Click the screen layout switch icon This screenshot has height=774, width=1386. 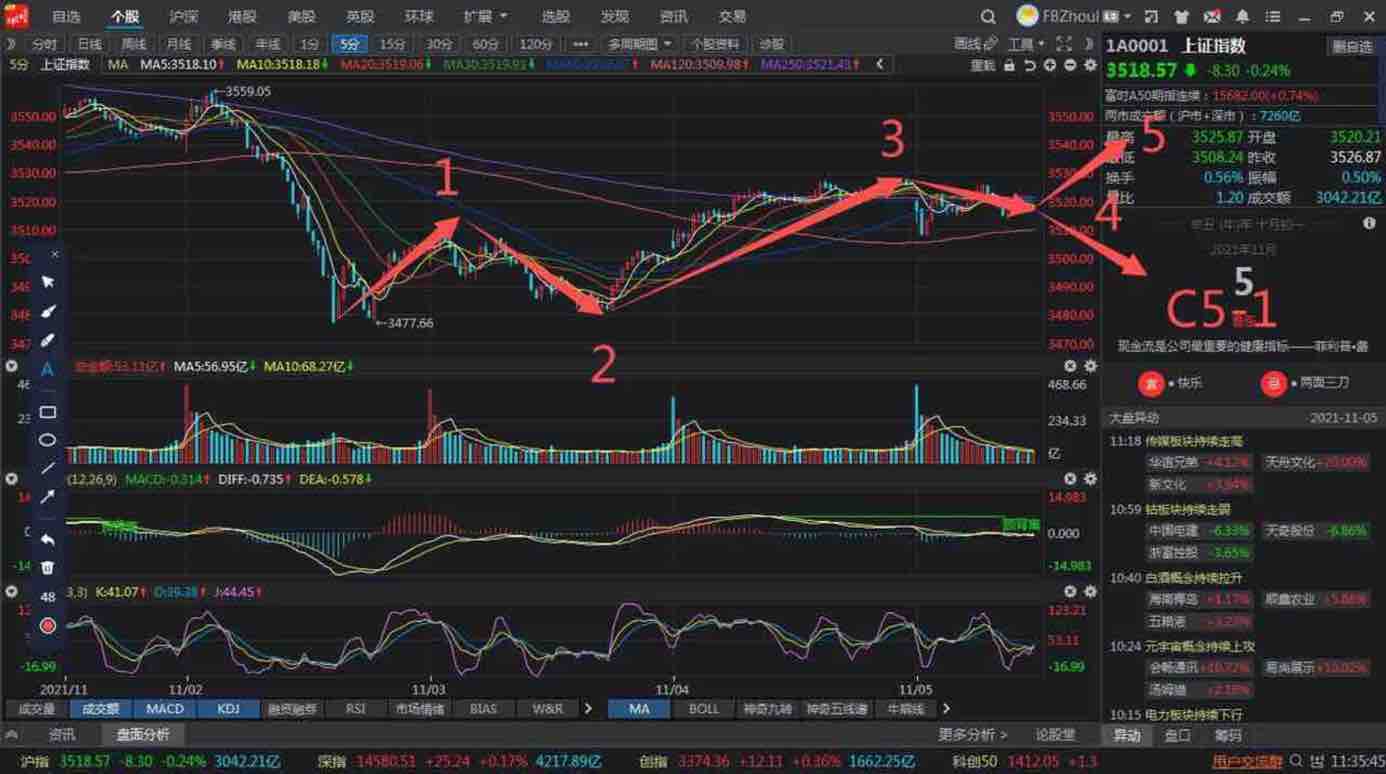[1152, 17]
